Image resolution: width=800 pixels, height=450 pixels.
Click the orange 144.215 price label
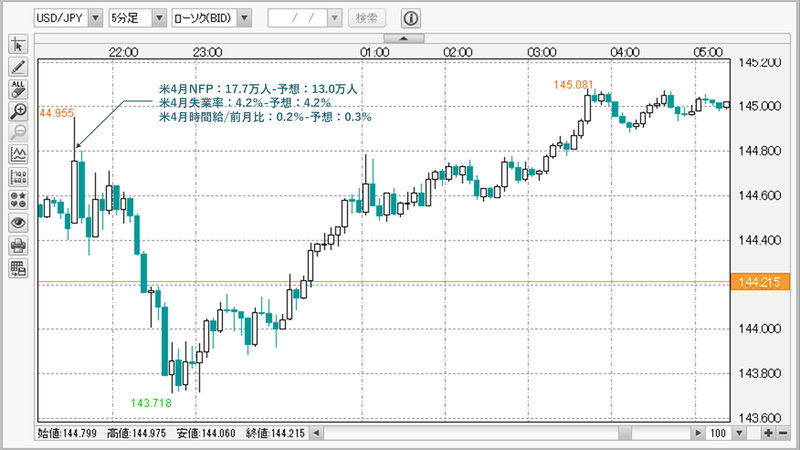pos(760,282)
